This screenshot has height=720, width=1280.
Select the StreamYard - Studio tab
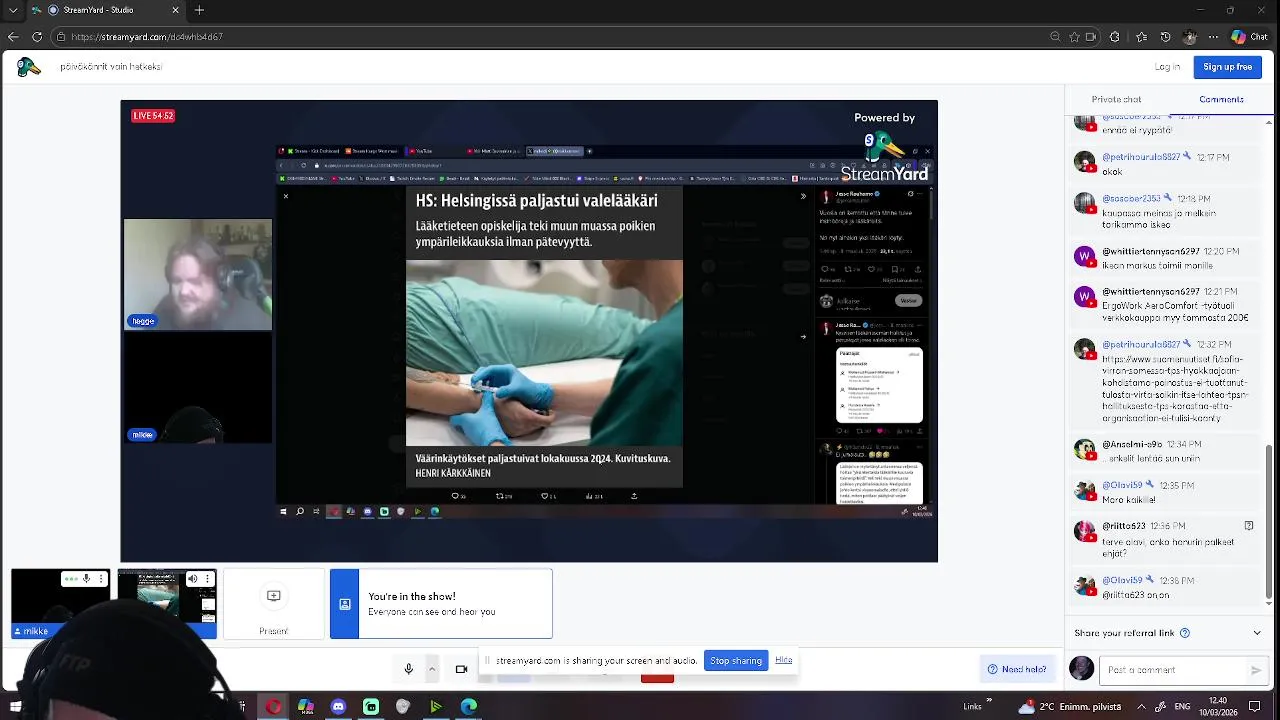point(106,10)
